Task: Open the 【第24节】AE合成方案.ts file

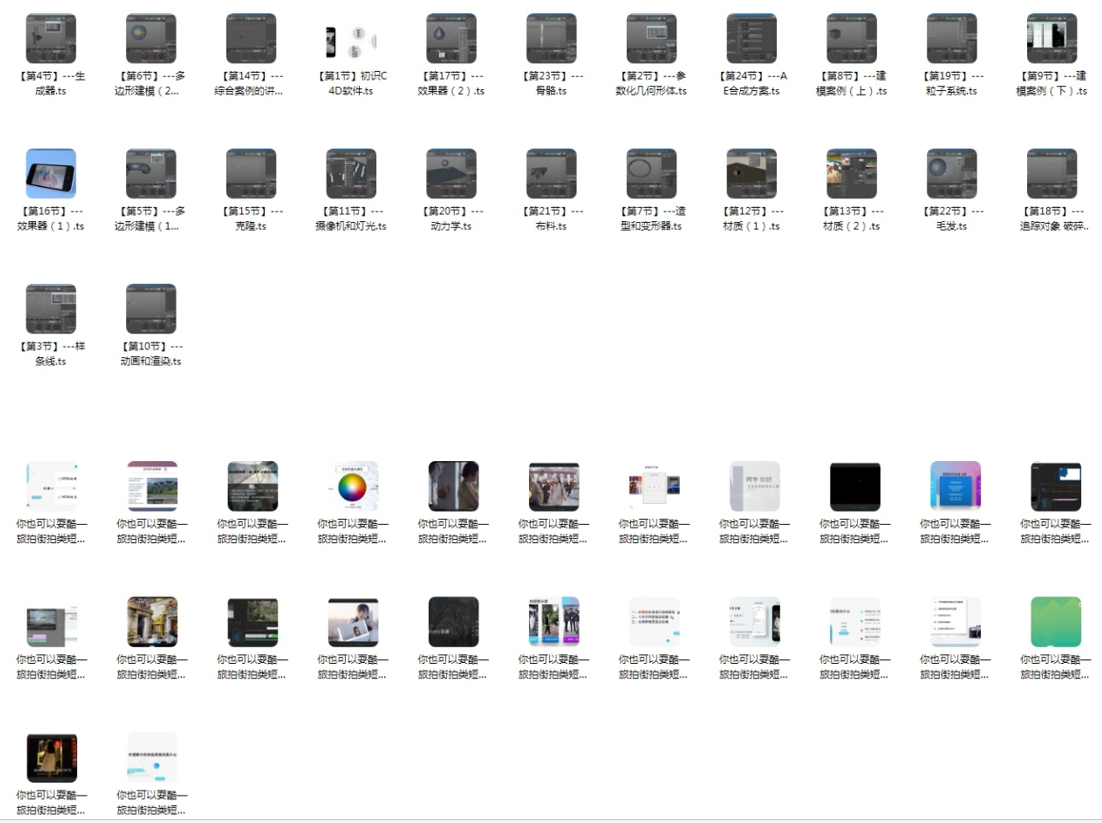Action: [751, 39]
